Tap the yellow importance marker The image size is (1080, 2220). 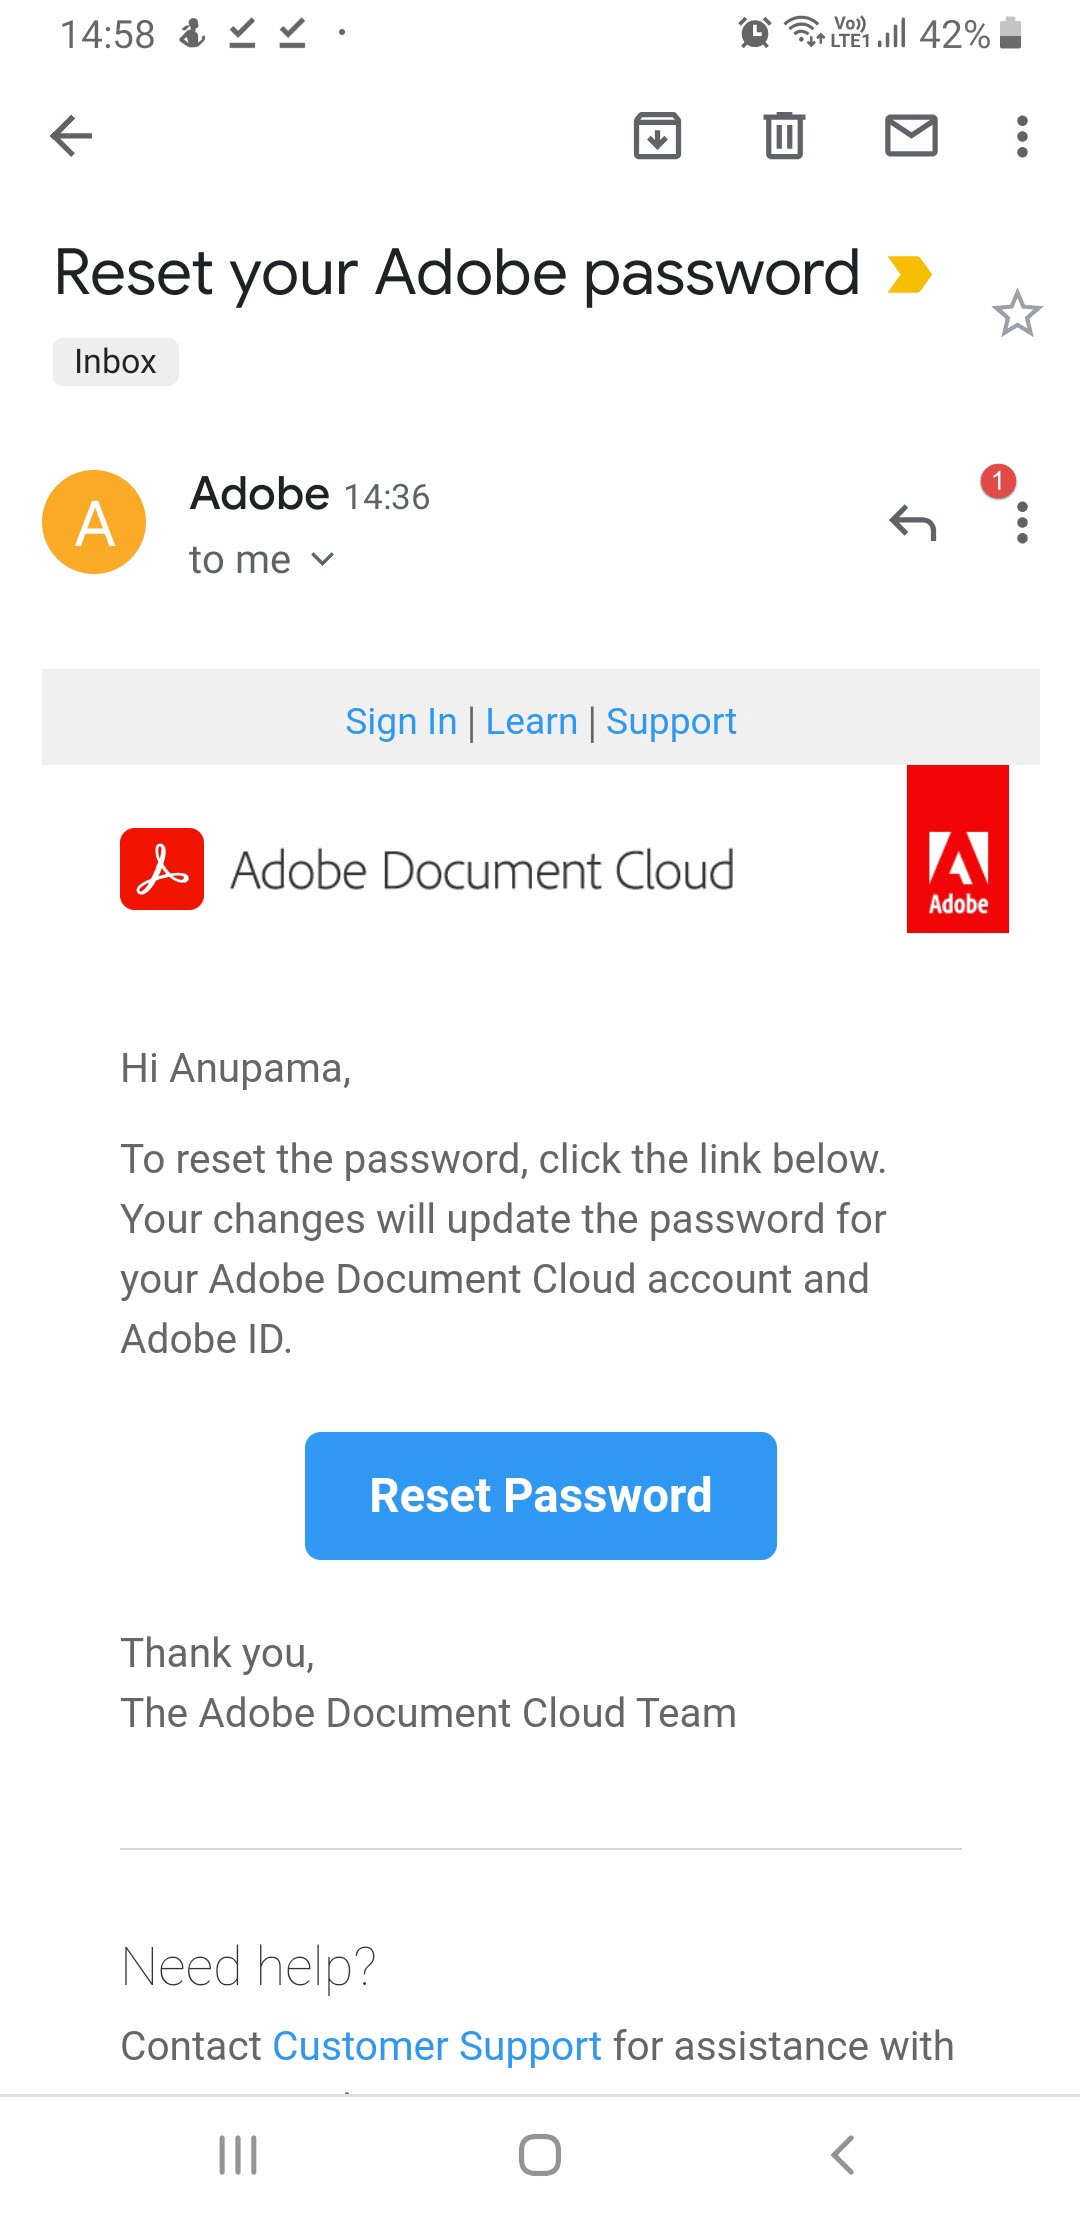pos(909,275)
